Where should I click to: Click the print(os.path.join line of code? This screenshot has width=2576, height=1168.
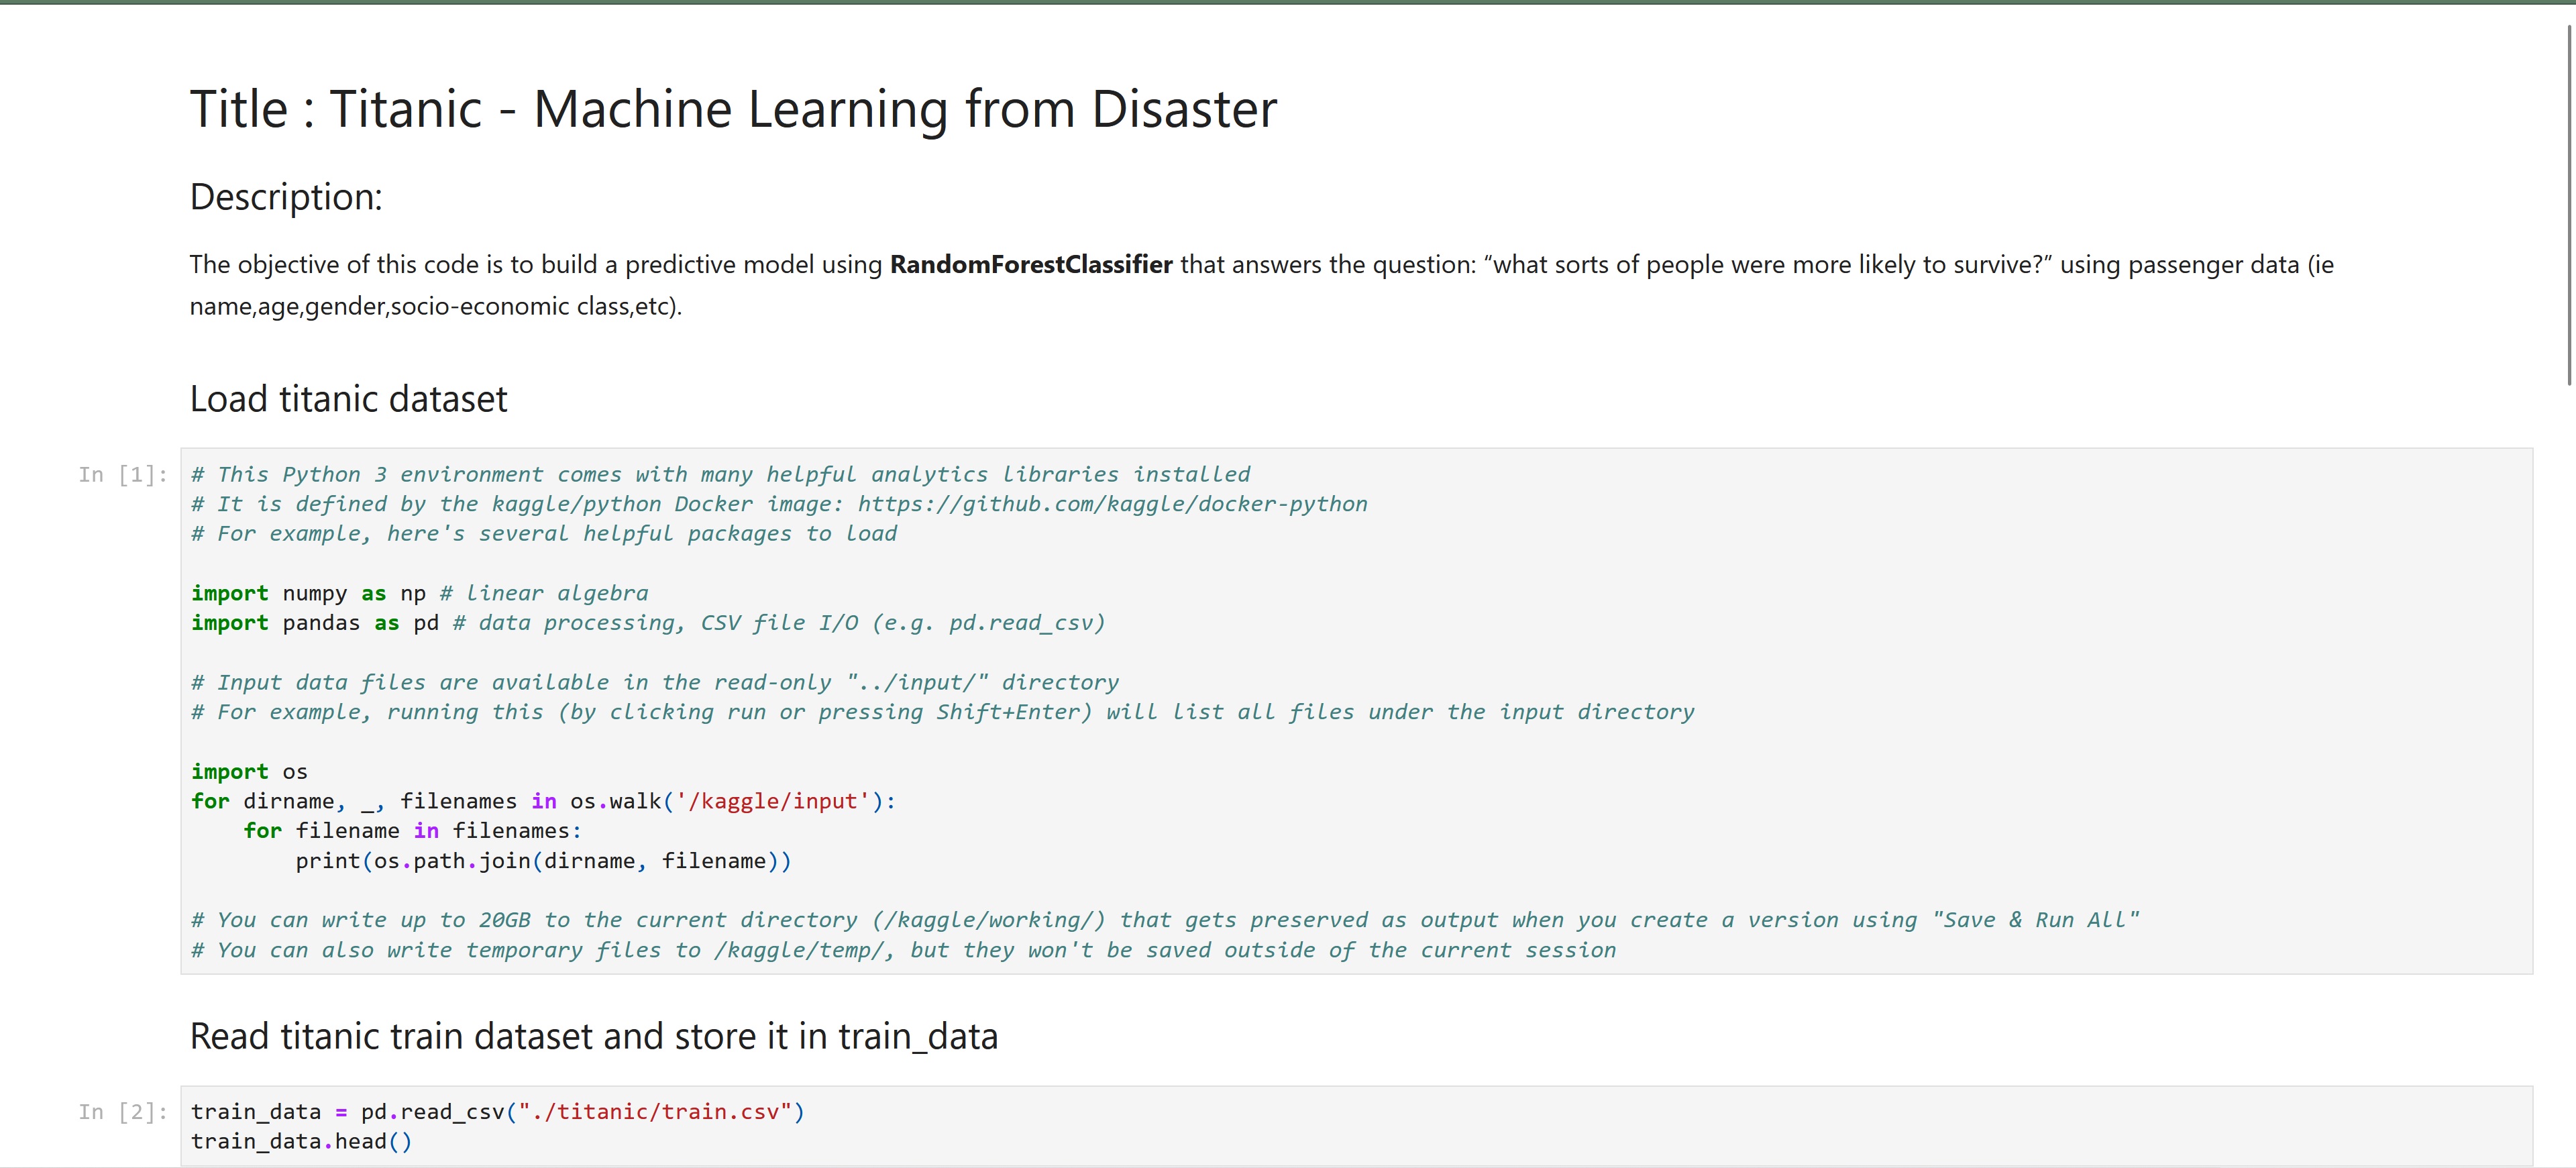[x=543, y=861]
